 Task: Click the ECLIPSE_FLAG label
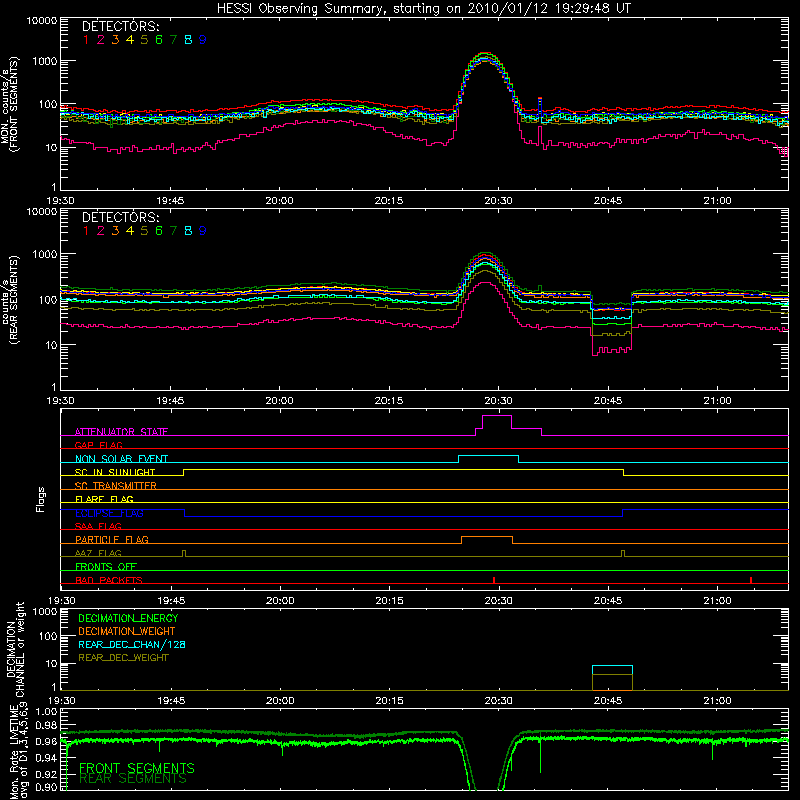(109, 513)
